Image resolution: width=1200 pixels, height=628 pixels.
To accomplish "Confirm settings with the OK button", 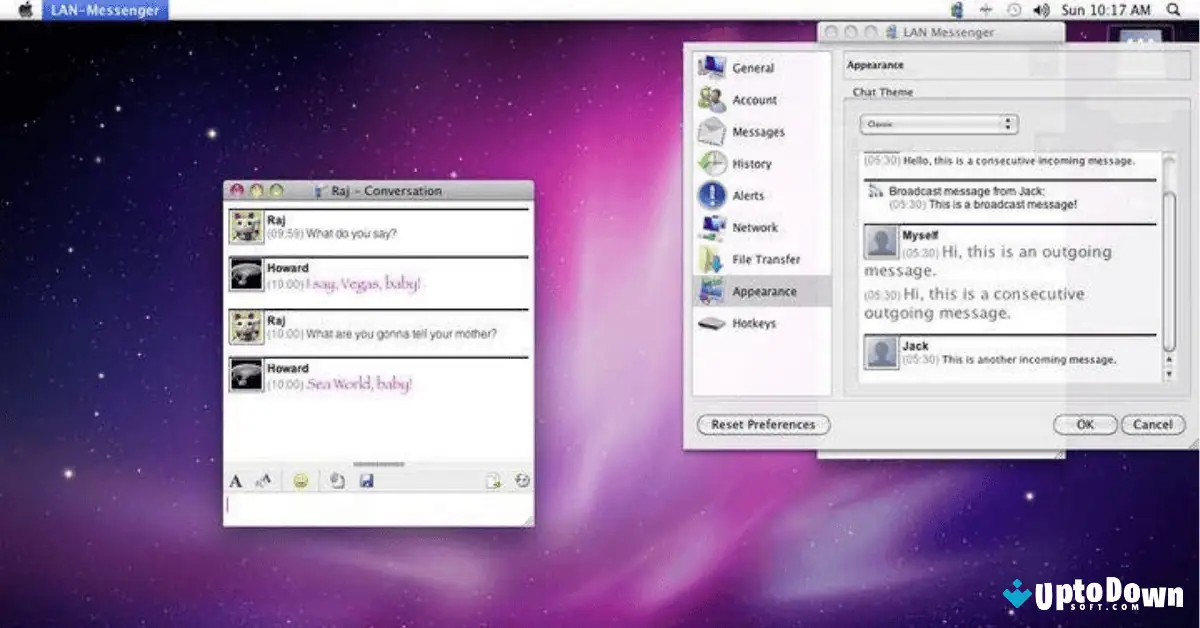I will [x=1084, y=424].
